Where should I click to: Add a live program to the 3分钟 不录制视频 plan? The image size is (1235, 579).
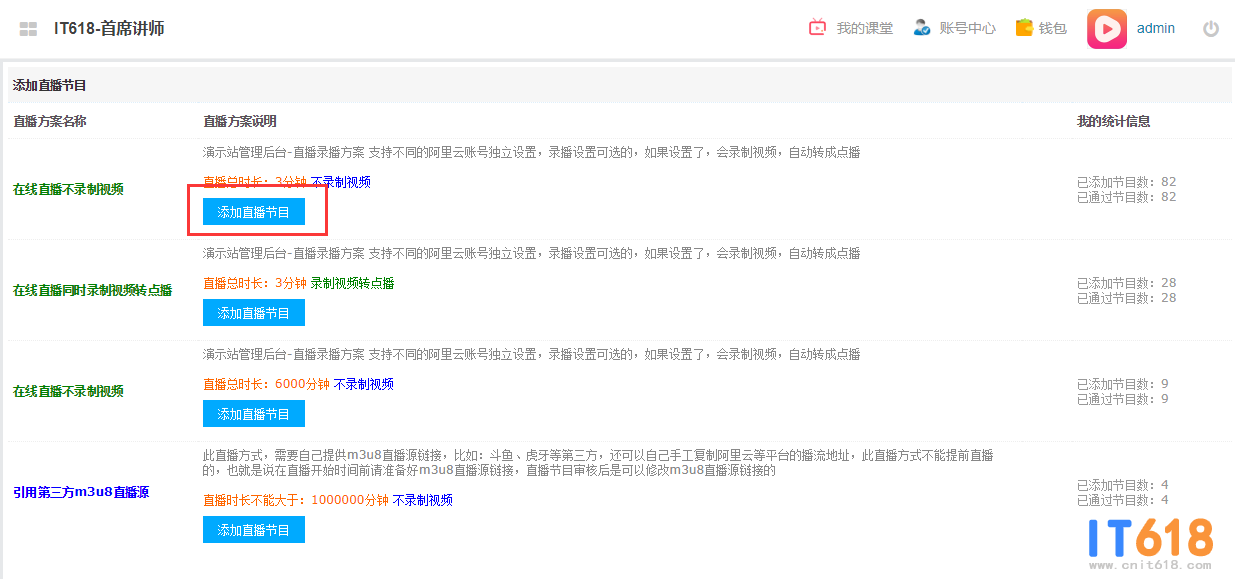click(254, 212)
